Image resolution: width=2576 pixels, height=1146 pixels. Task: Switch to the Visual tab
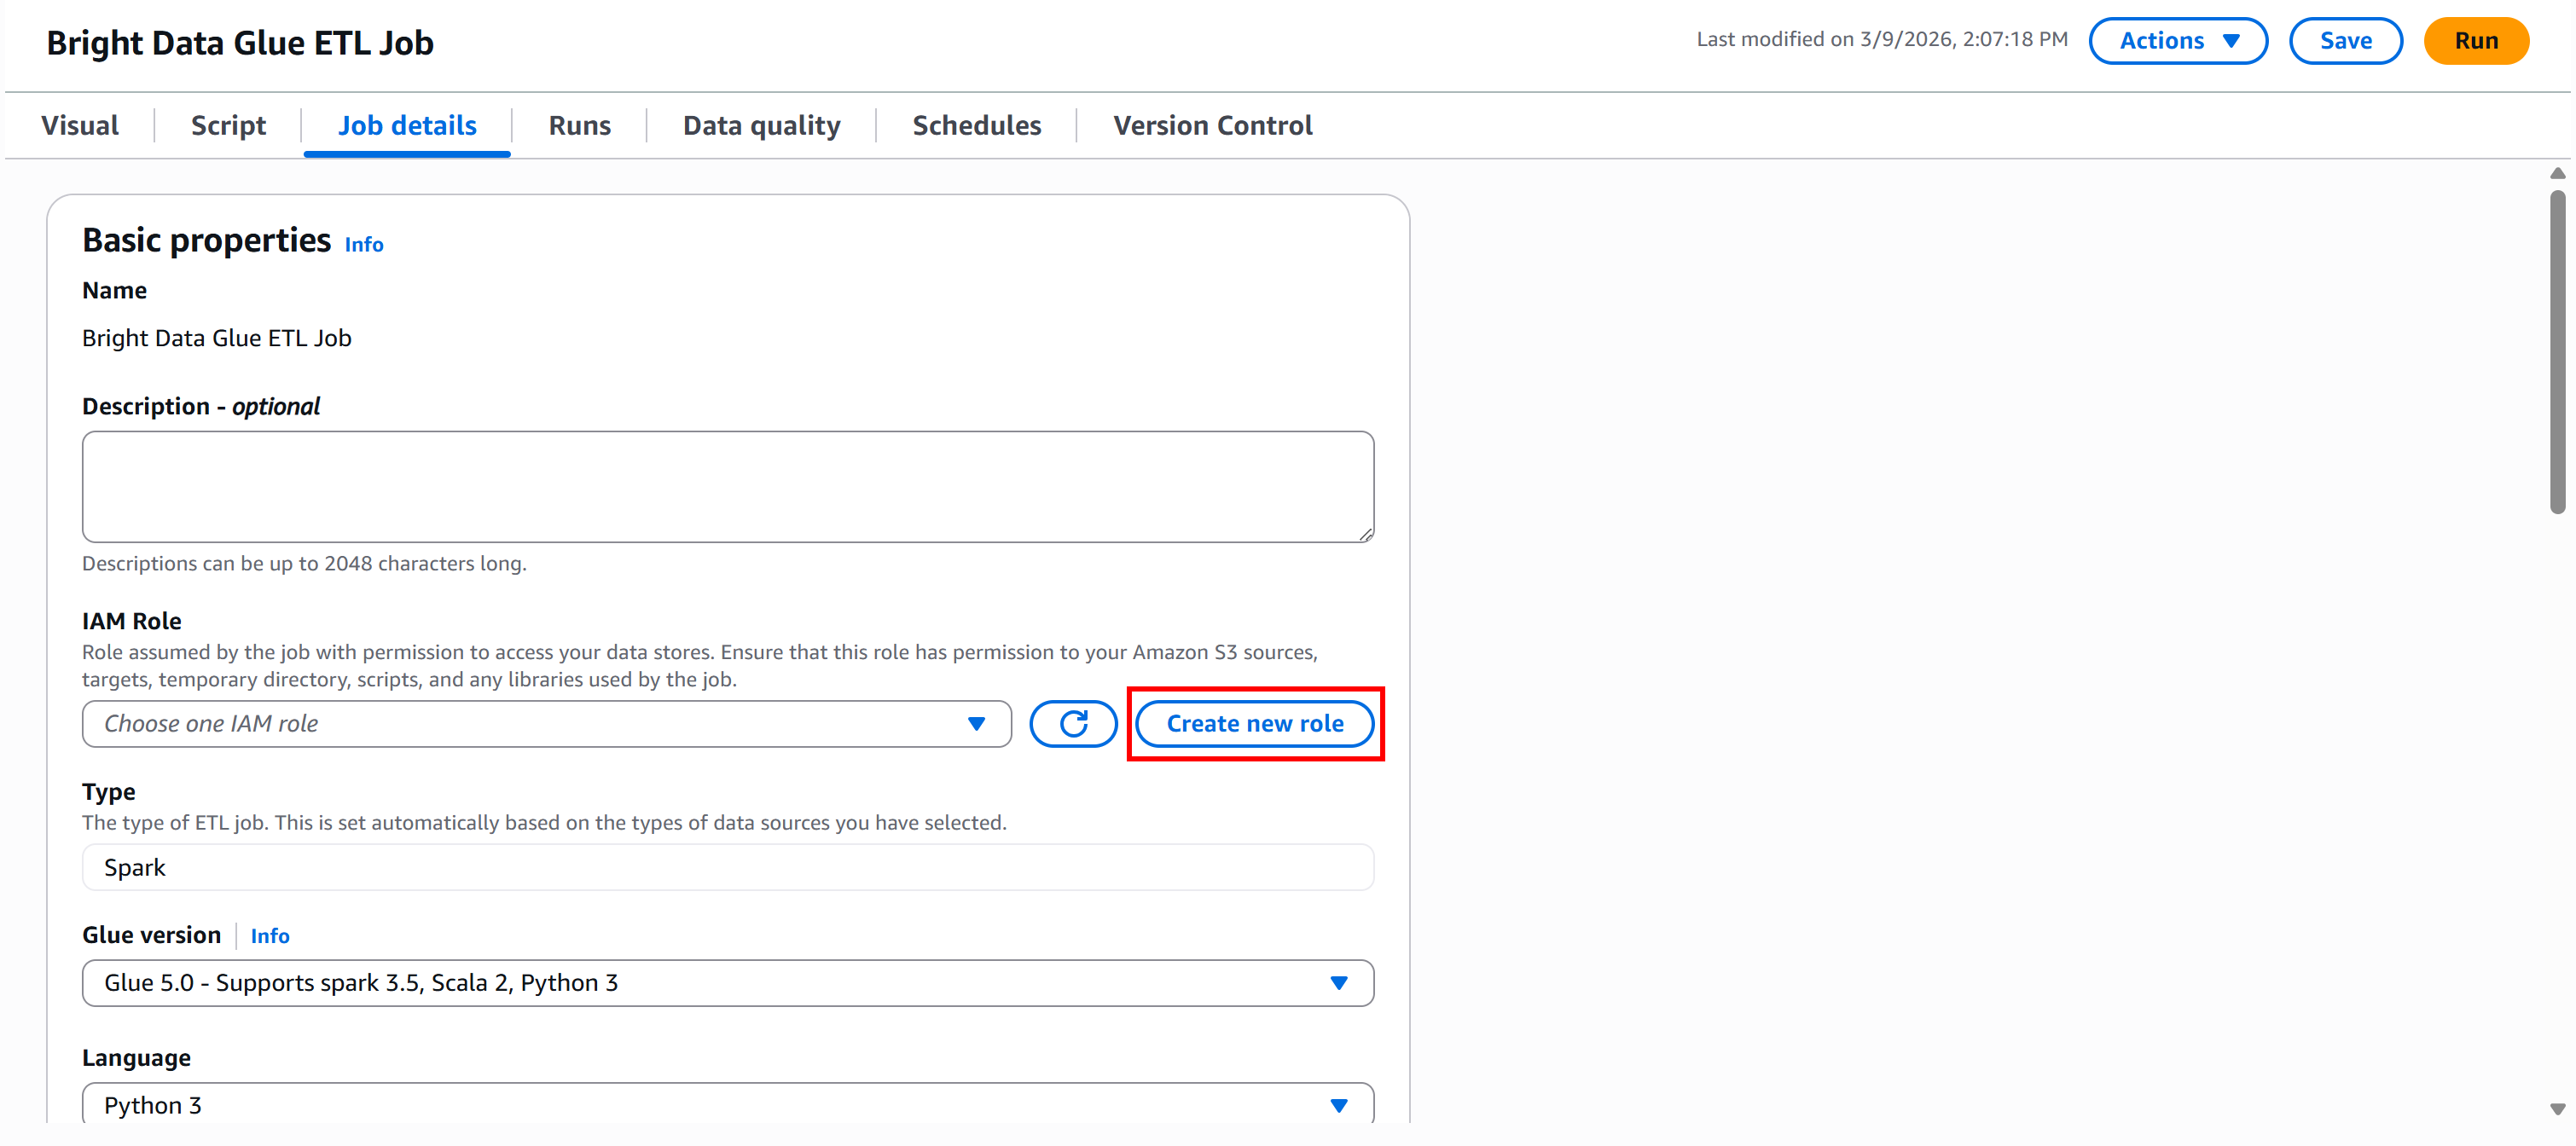pyautogui.click(x=79, y=124)
